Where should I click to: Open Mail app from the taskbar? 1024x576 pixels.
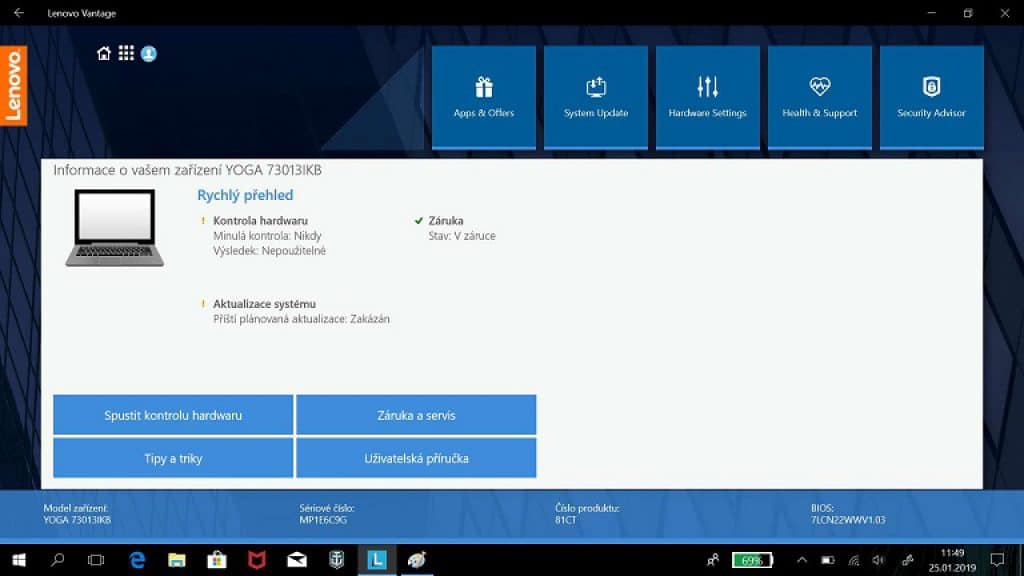(296, 560)
